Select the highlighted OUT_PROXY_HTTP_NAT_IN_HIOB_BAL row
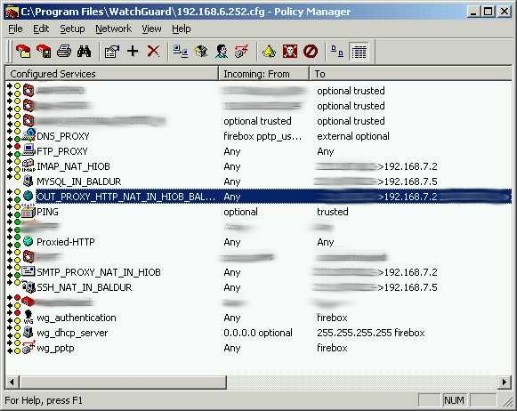Viewport: 517px width, 411px height. 259,196
